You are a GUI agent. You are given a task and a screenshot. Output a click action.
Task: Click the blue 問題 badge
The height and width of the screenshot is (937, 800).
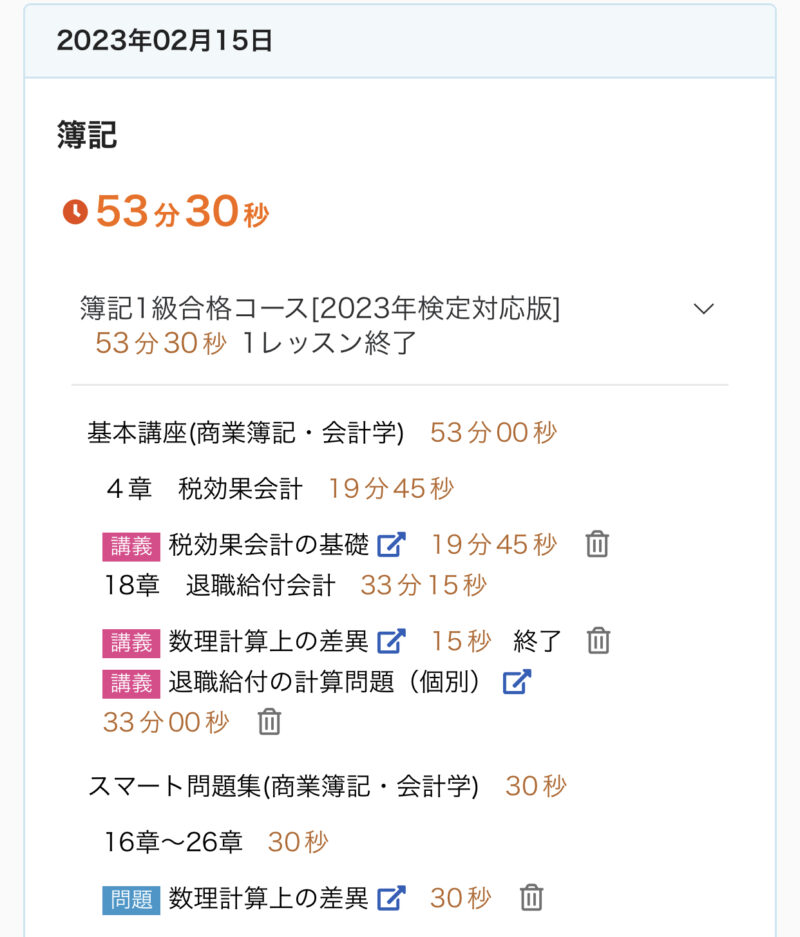(131, 899)
